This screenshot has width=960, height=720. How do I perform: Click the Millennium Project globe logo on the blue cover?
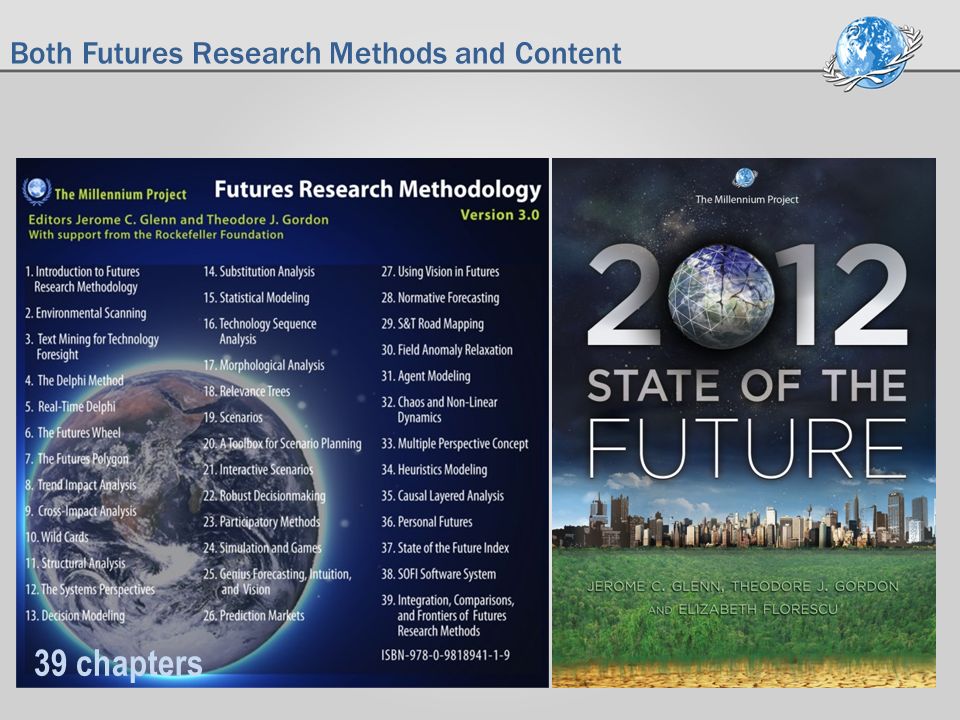[x=37, y=192]
